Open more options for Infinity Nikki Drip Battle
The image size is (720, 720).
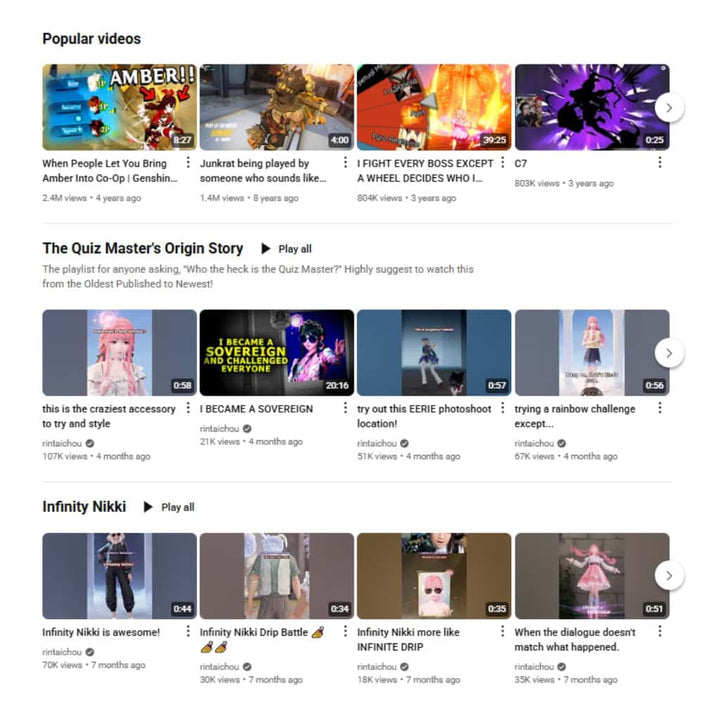[345, 631]
